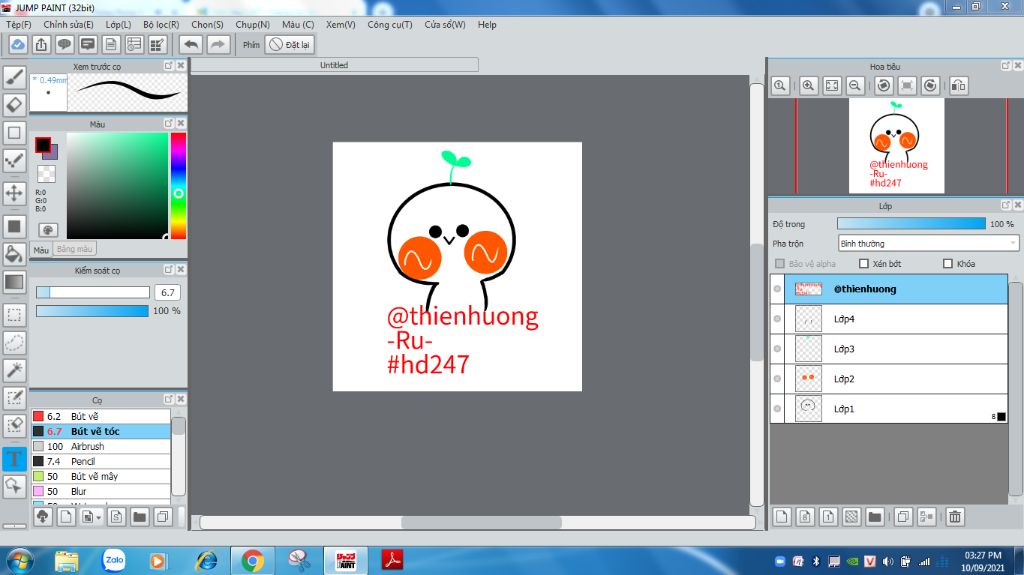Zoom out on the navigator preview
1024x575 pixels.
pos(855,86)
